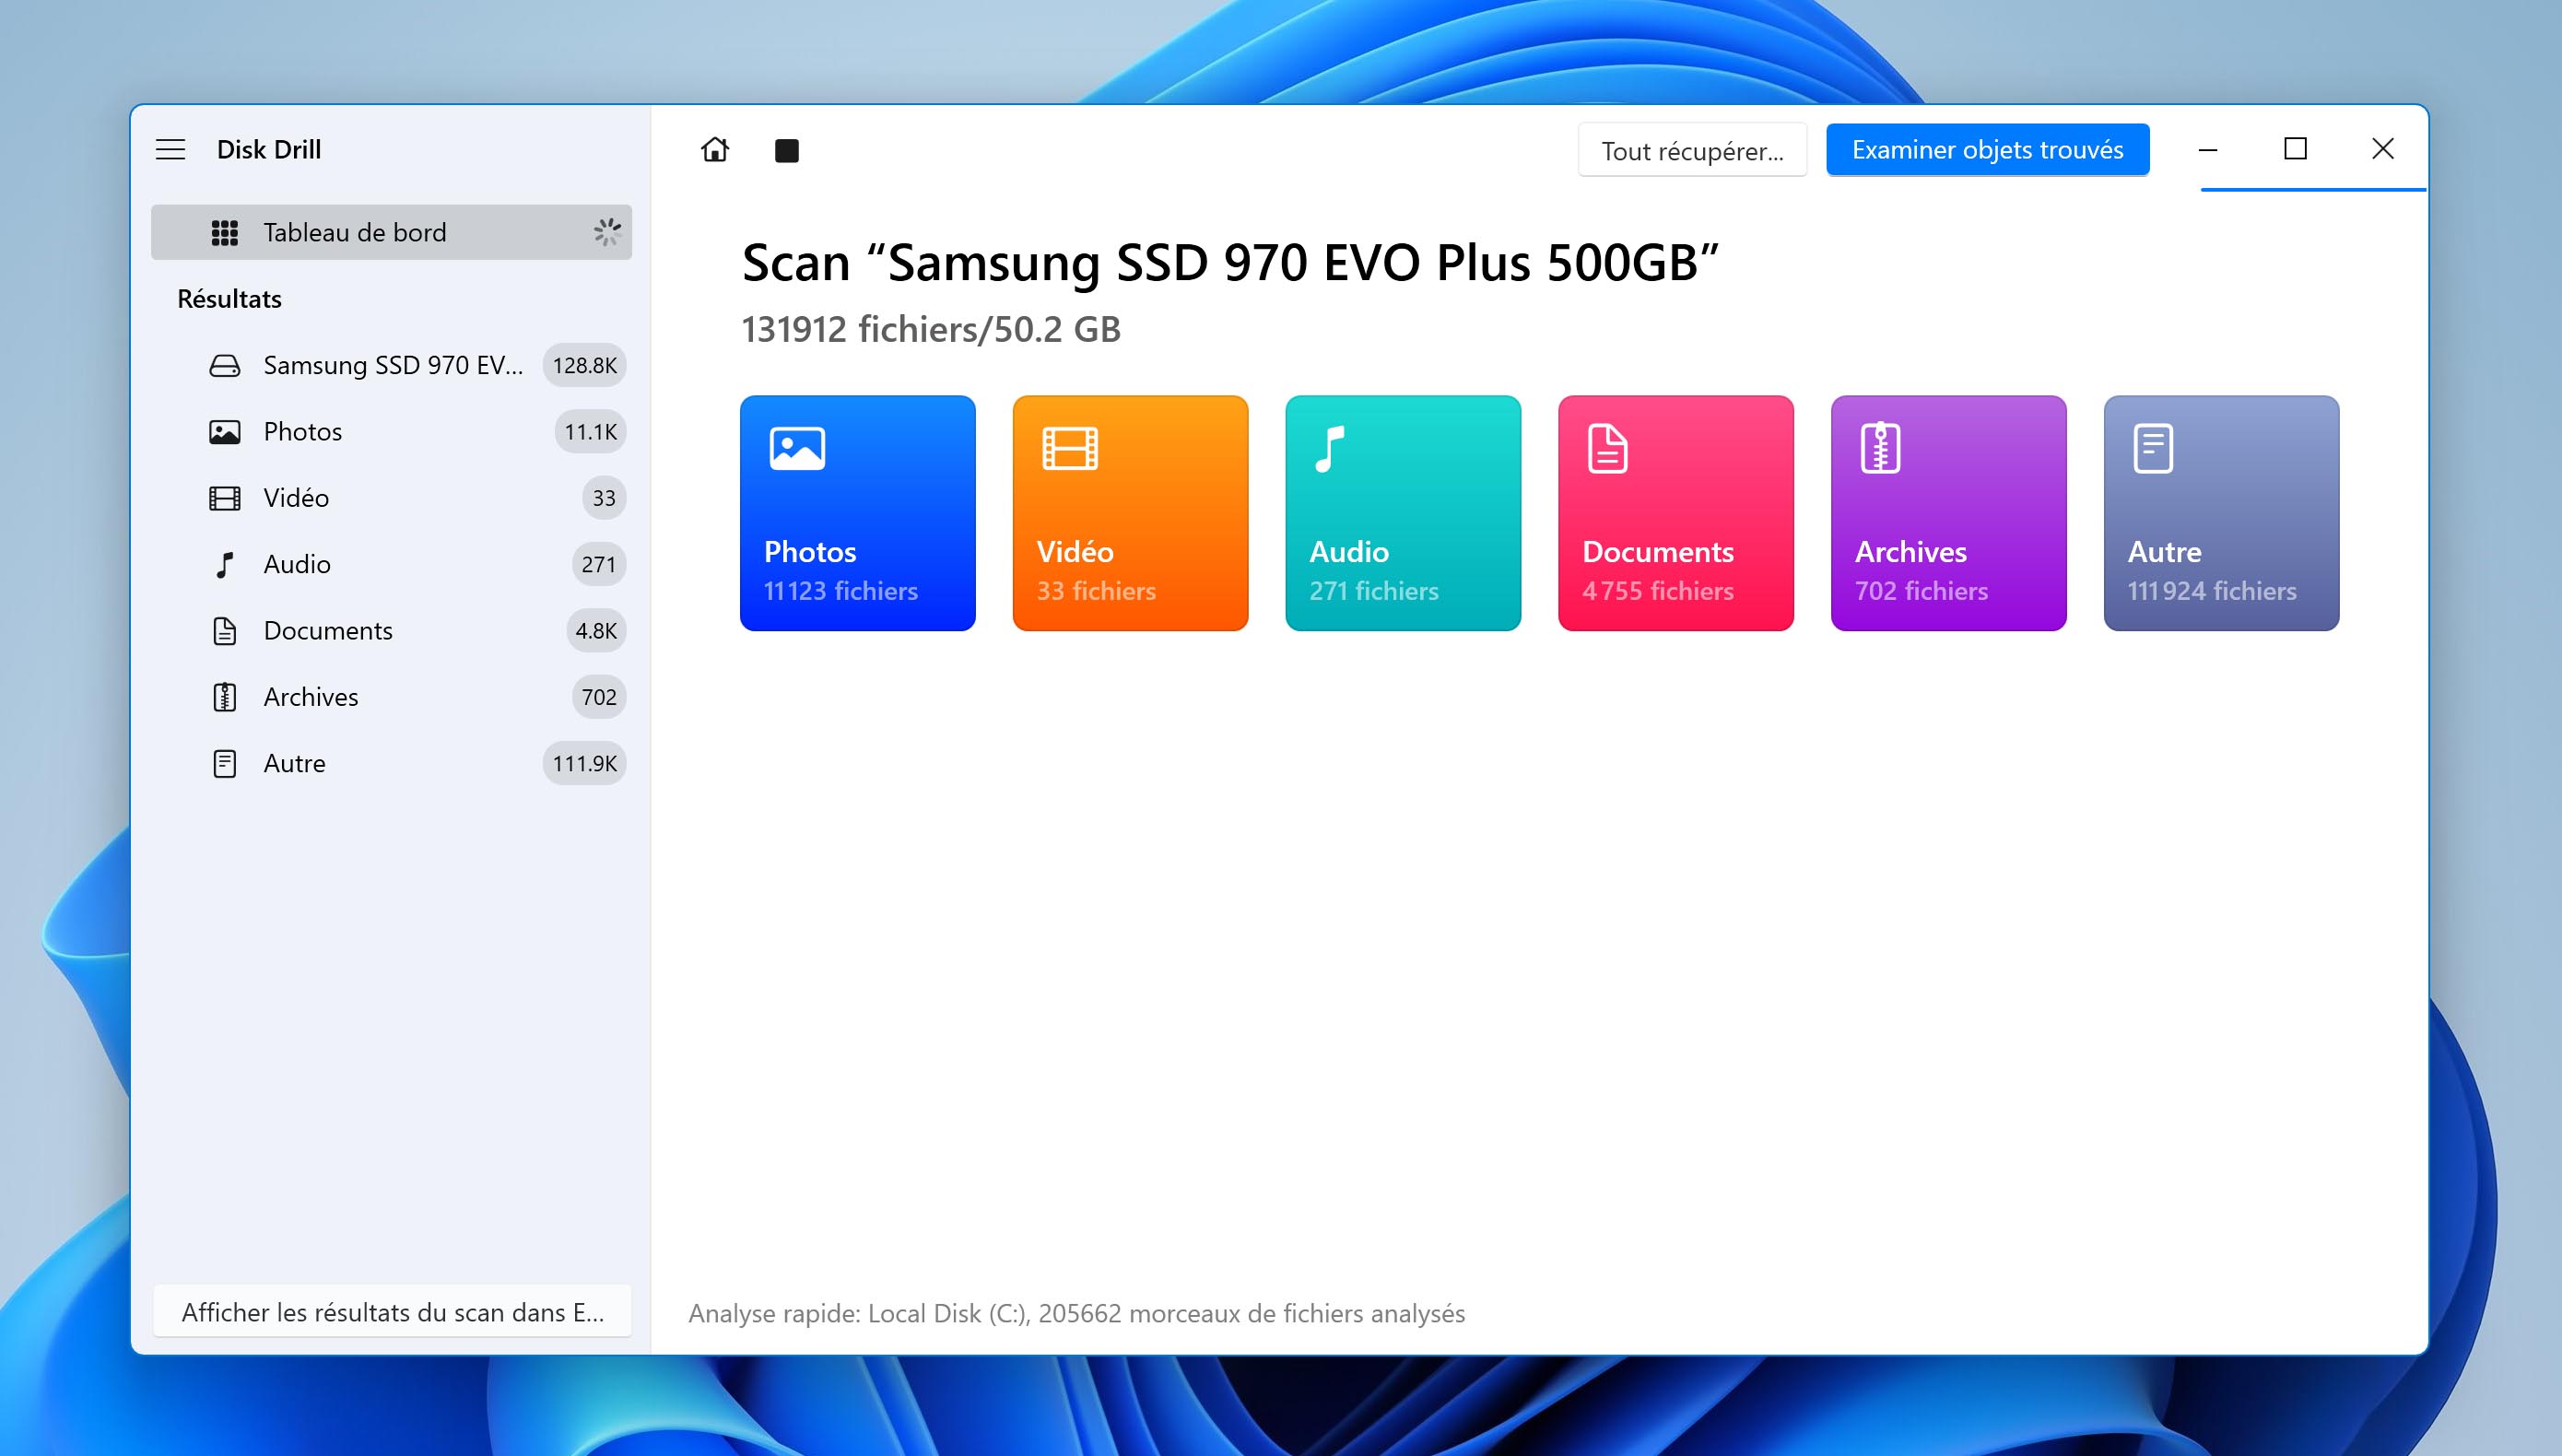Open the Documents category tile
The image size is (2562, 1456).
1675,513
